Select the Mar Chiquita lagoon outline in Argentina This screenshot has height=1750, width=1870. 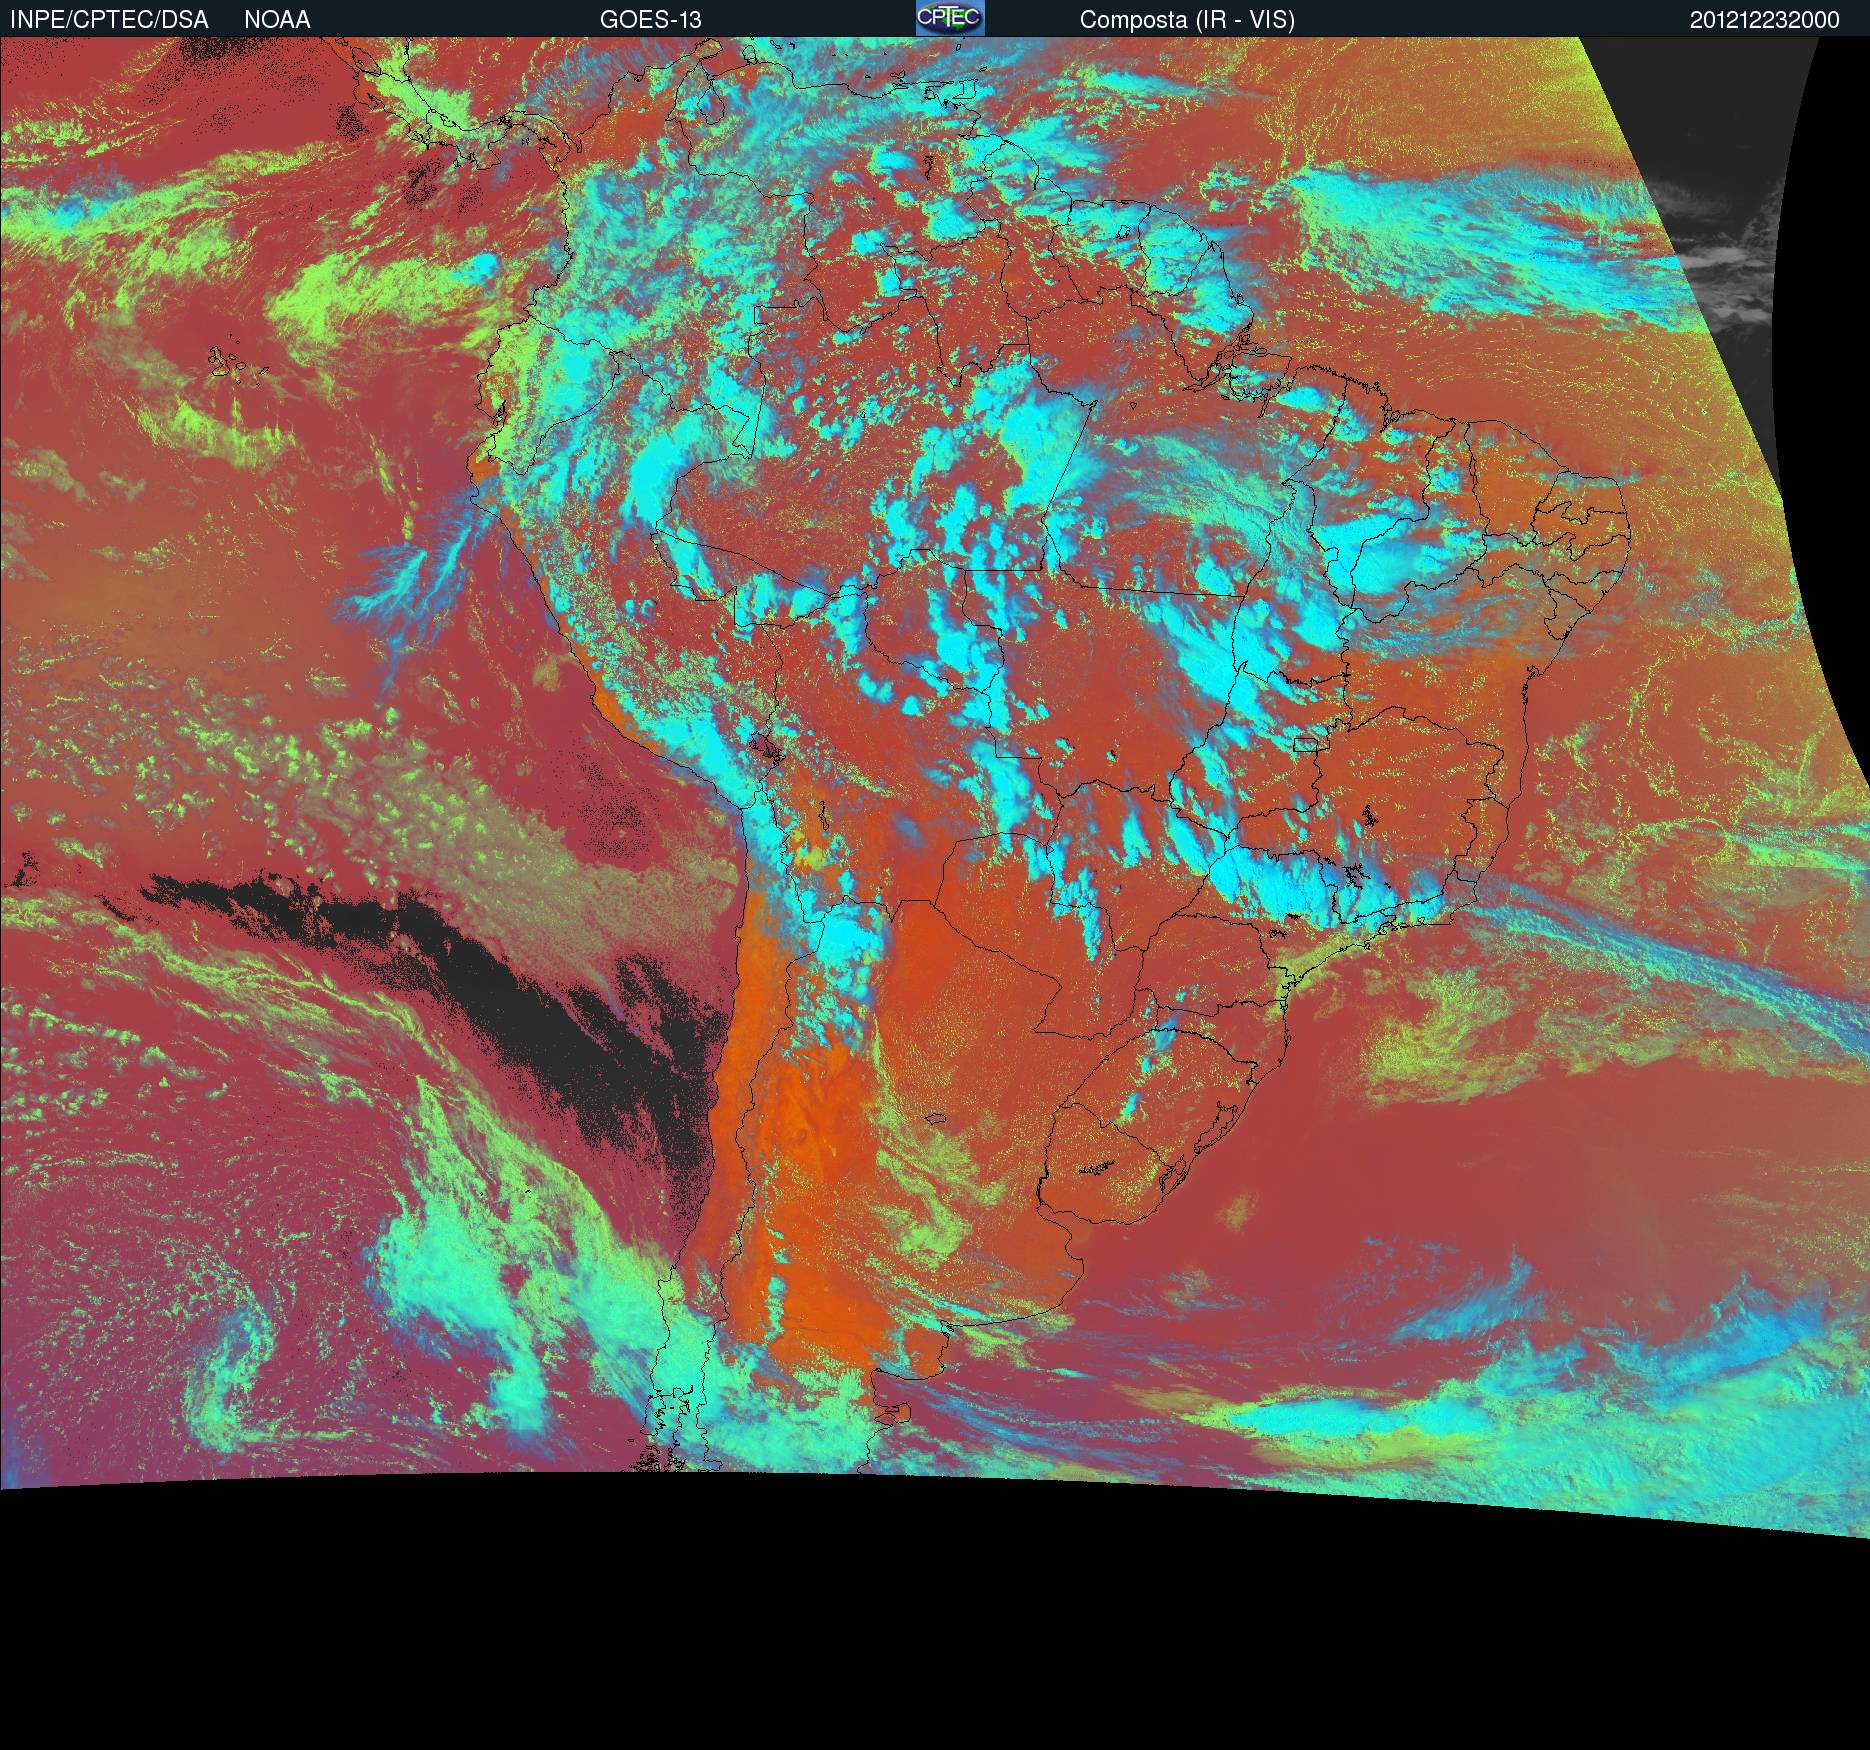click(935, 1119)
